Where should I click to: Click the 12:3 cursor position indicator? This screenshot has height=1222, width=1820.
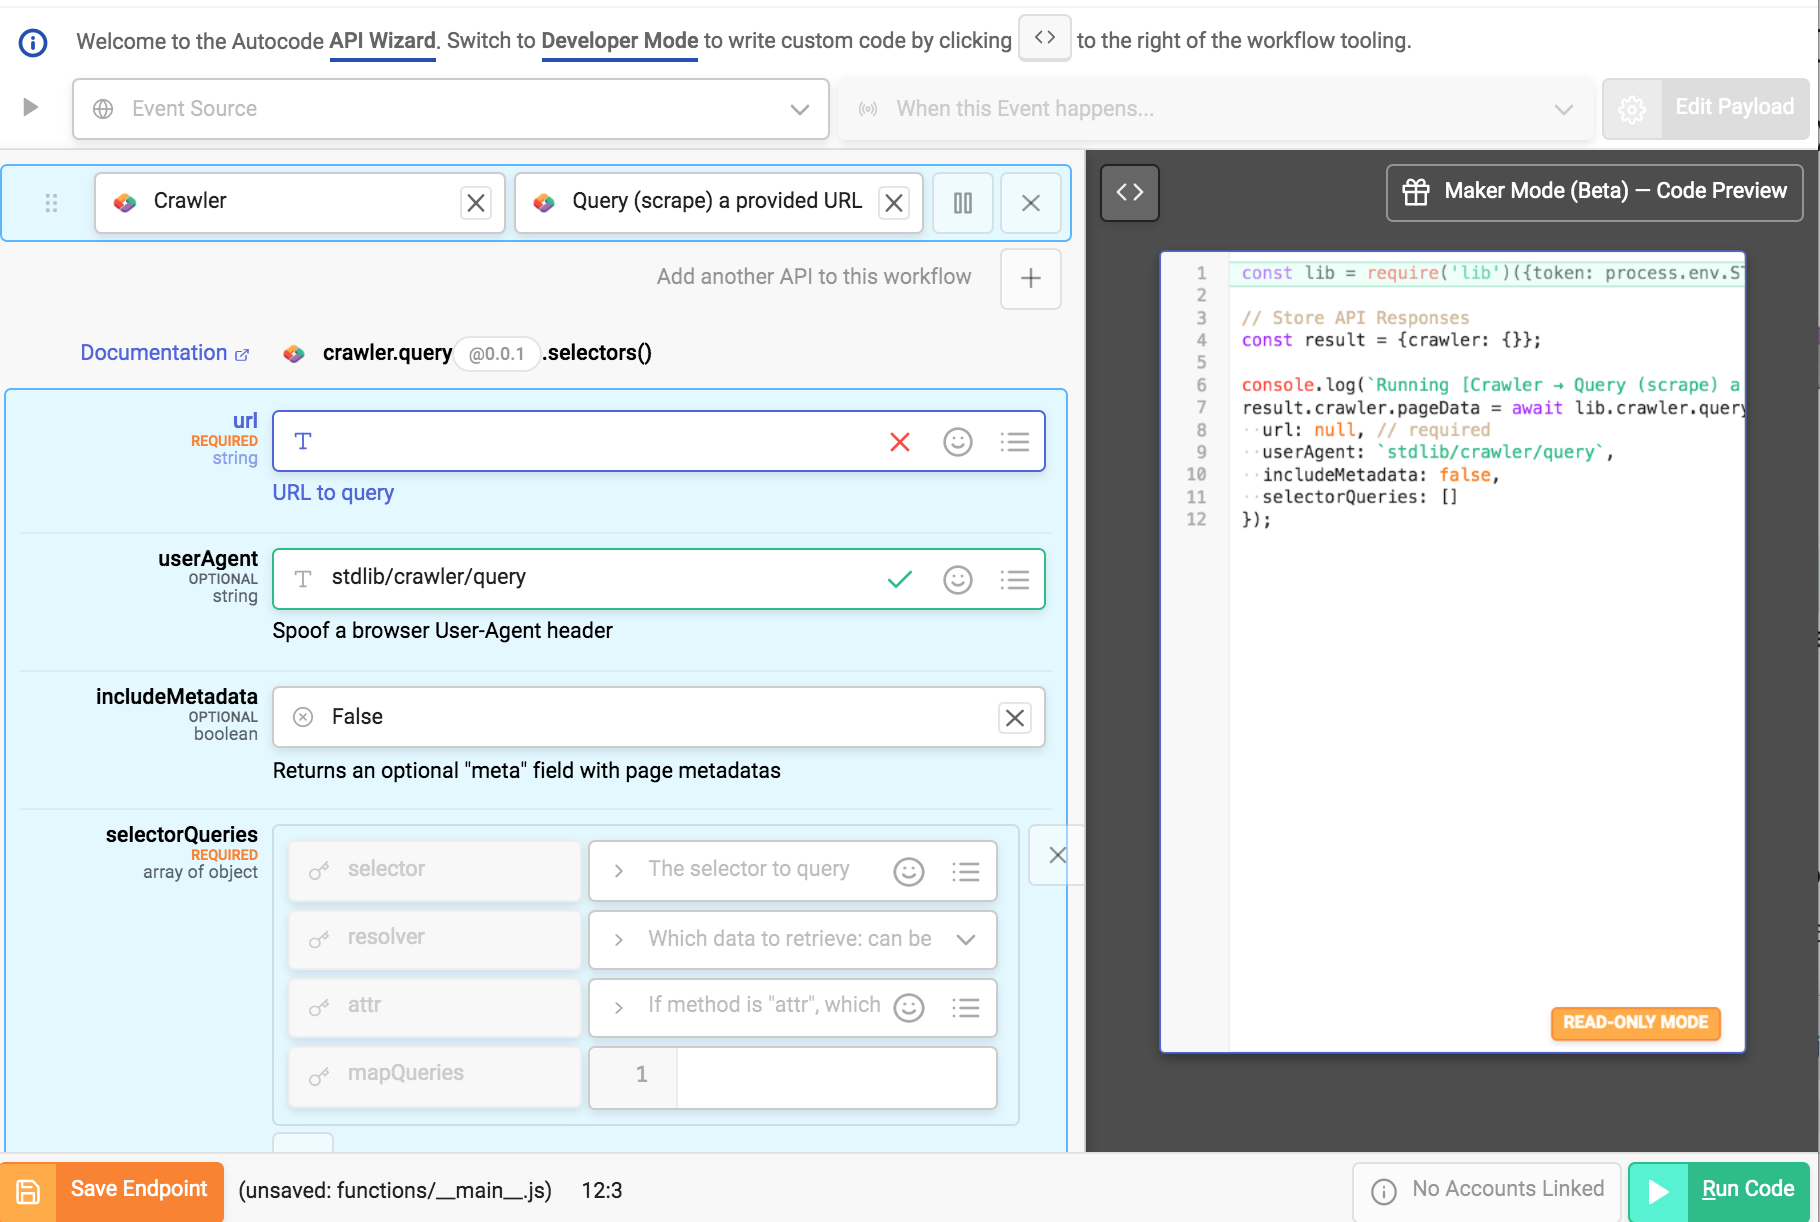tap(602, 1191)
